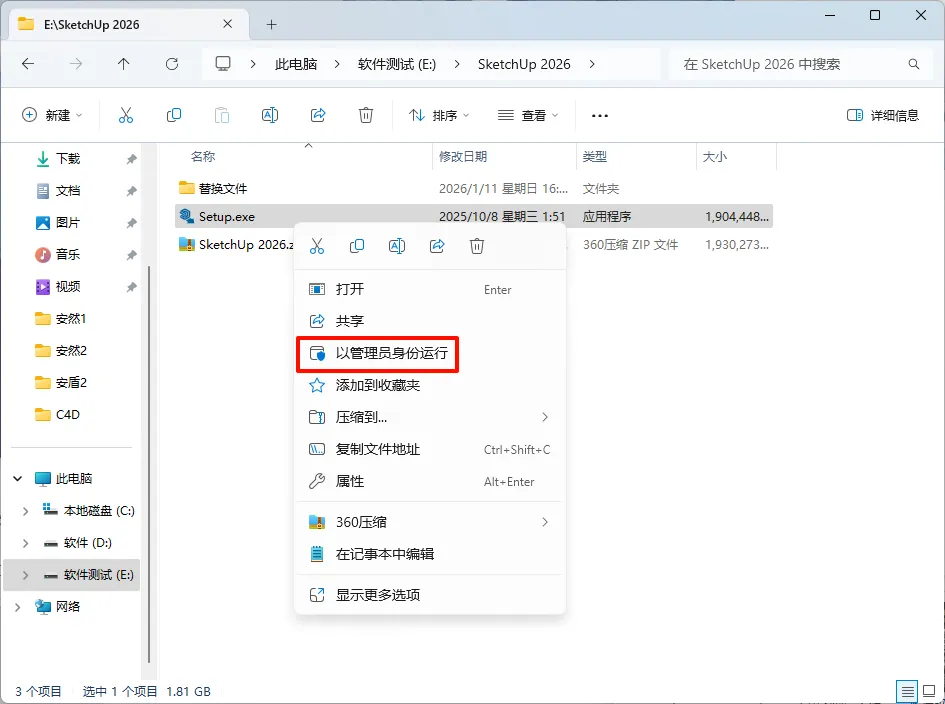Click chevron after SketchUp 2026 breadcrumb

(592, 64)
